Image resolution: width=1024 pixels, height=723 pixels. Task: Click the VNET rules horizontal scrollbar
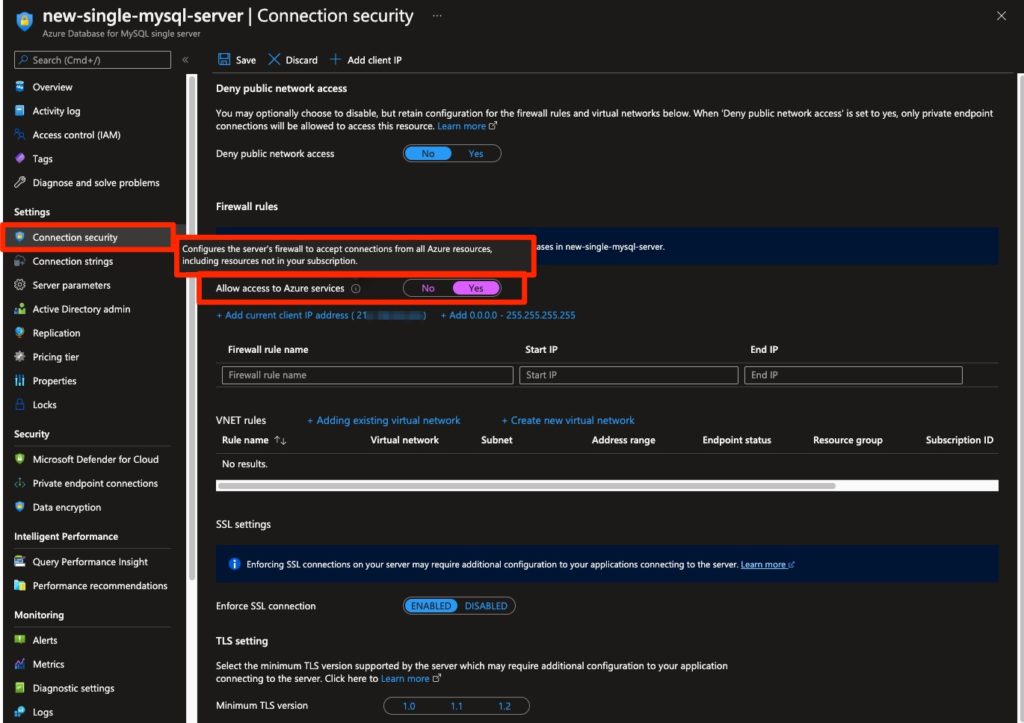click(x=526, y=485)
